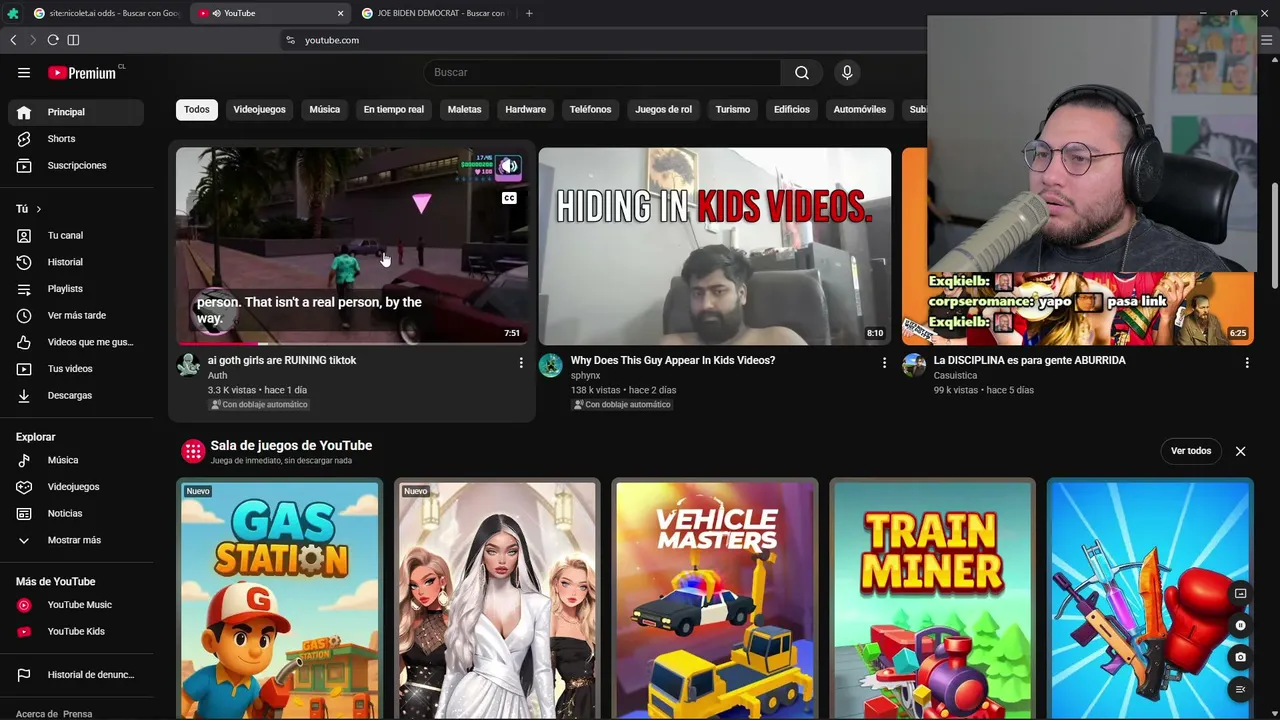Viewport: 1280px width, 720px height.
Task: Click the magnifier search button
Action: pyautogui.click(x=802, y=72)
